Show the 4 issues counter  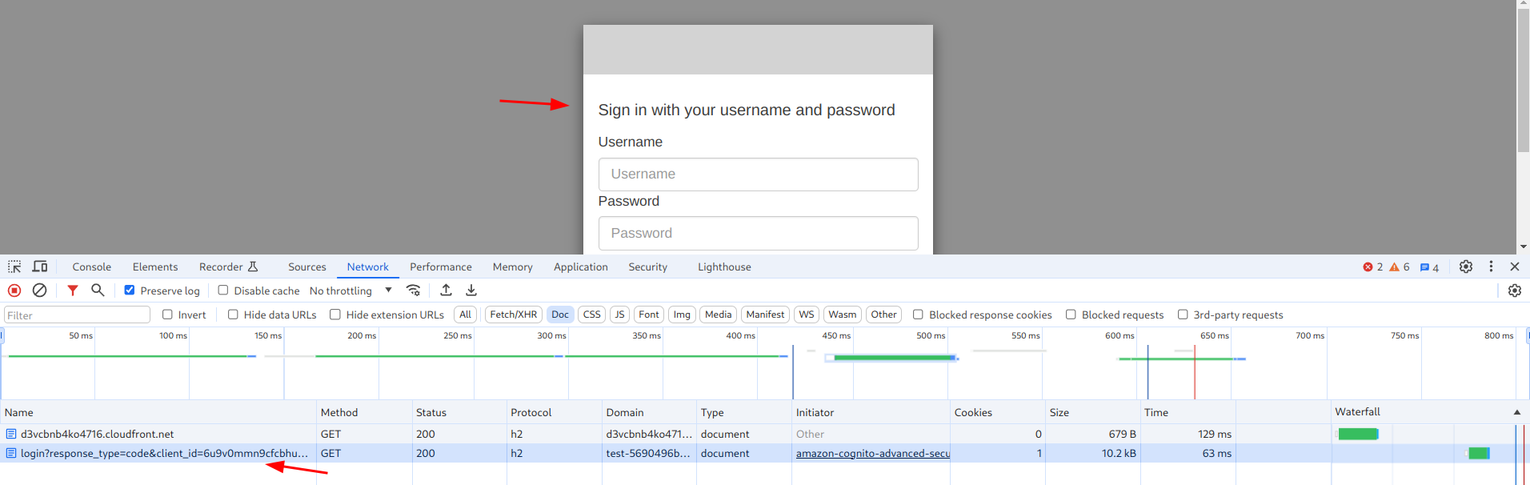click(1430, 267)
